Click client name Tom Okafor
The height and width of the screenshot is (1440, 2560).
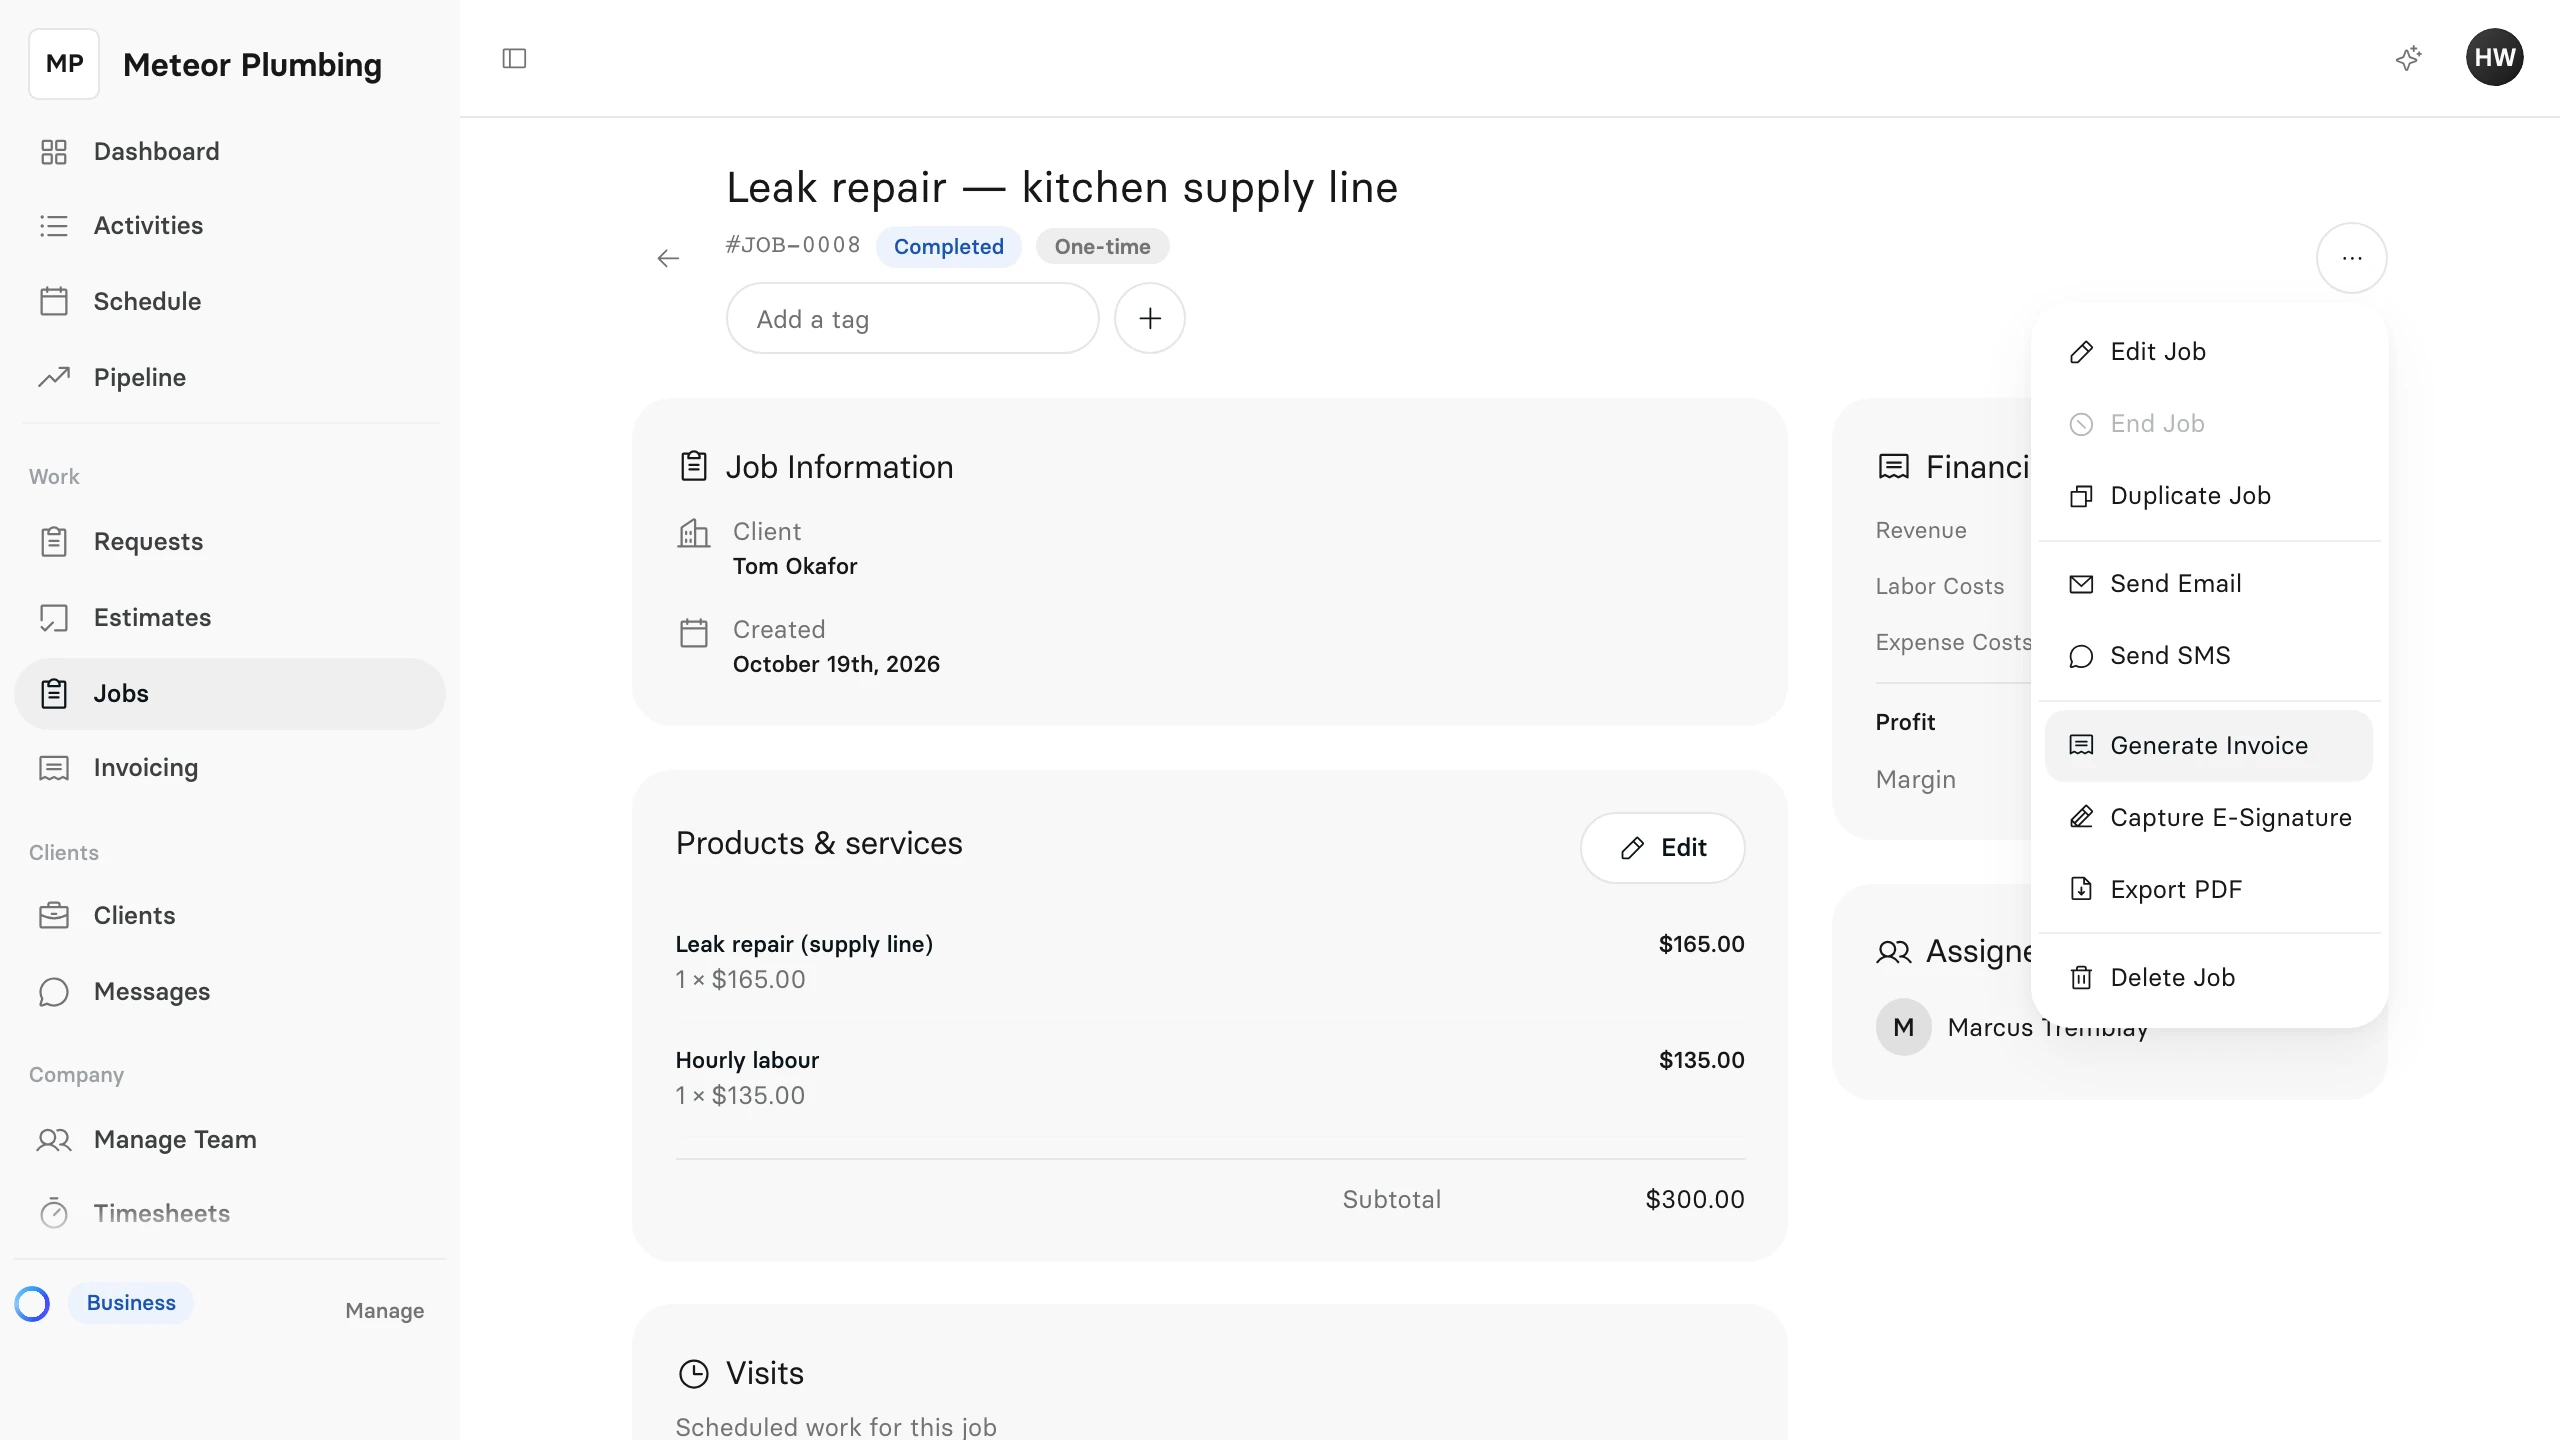pyautogui.click(x=794, y=567)
